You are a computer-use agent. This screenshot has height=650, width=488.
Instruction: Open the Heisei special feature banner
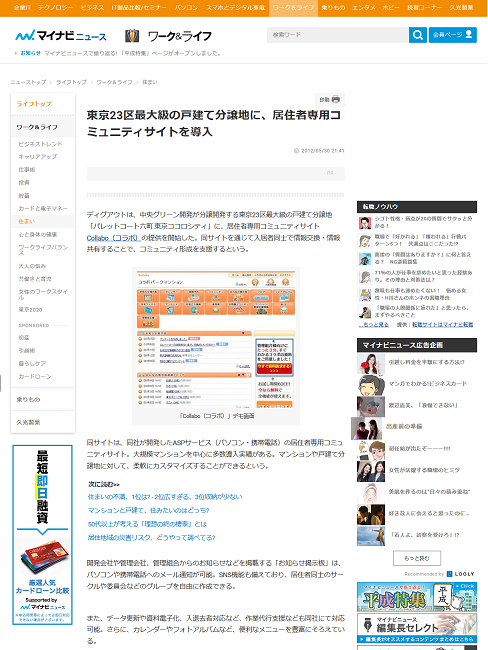click(417, 597)
